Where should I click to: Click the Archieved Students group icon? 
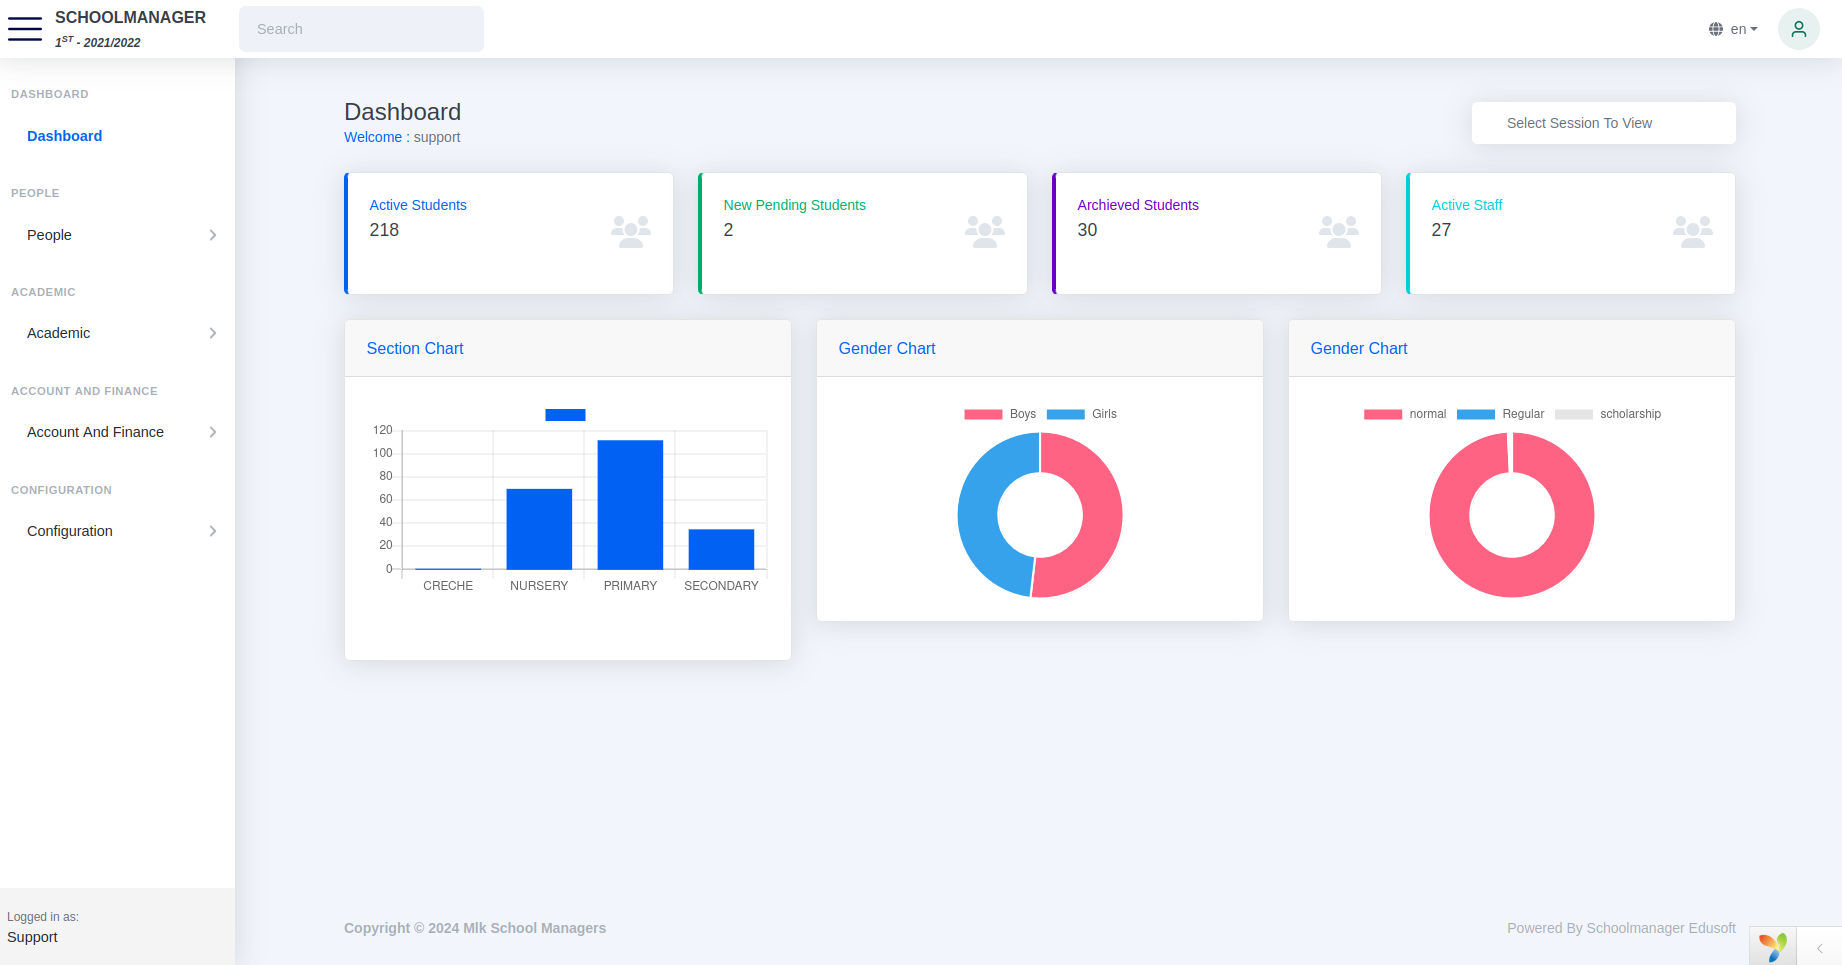[x=1339, y=232]
